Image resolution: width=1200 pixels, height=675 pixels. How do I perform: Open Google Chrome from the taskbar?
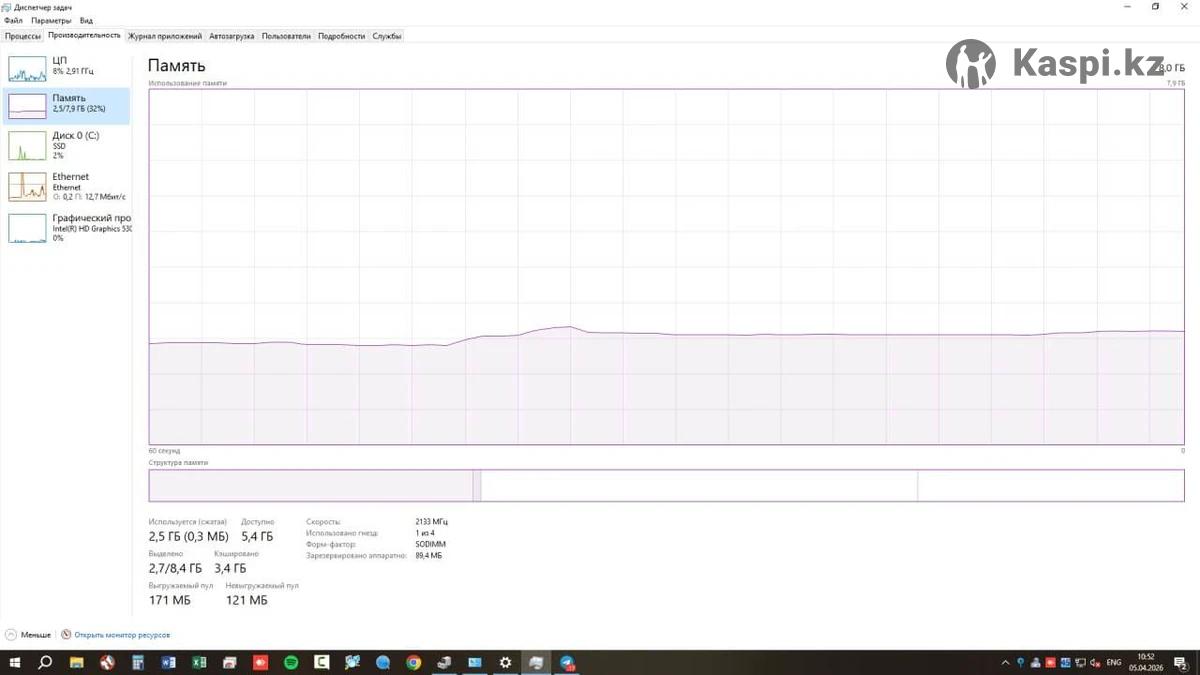(413, 662)
